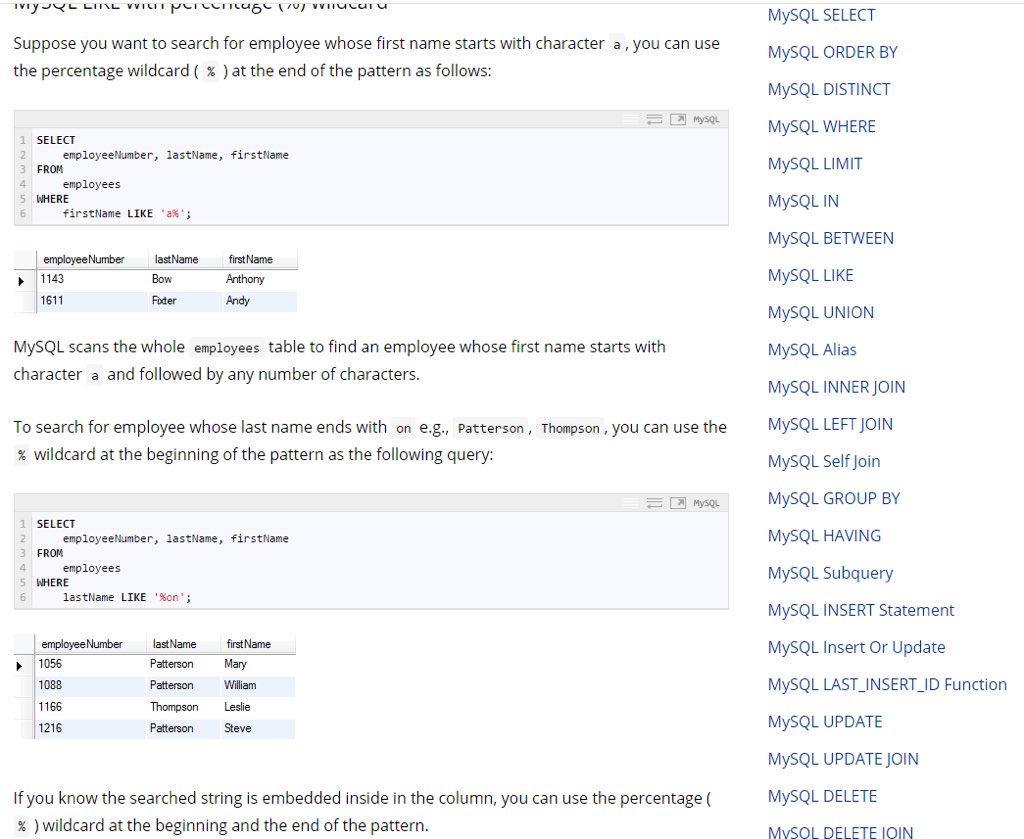Select cell 1611 in first table
The image size is (1024, 839).
pyautogui.click(x=52, y=300)
